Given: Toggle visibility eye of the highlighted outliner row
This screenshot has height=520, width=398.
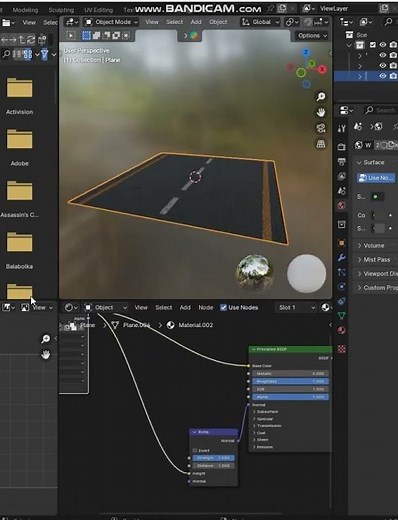Looking at the screenshot, I should pos(383,76).
